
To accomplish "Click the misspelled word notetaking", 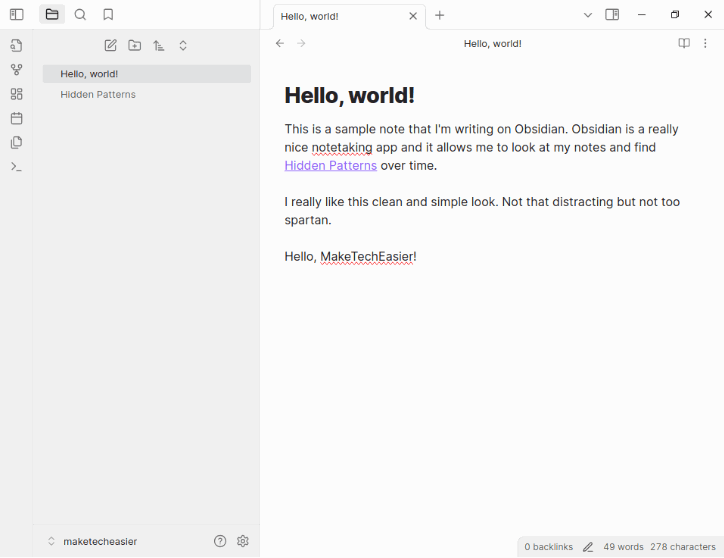I will point(342,147).
